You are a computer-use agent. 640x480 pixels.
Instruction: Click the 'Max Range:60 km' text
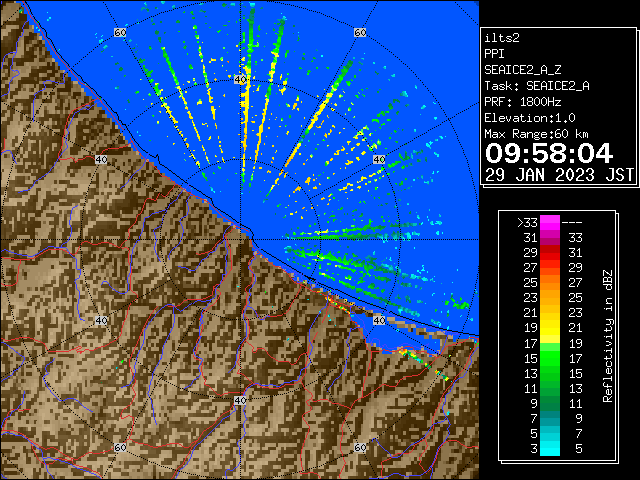pos(536,134)
